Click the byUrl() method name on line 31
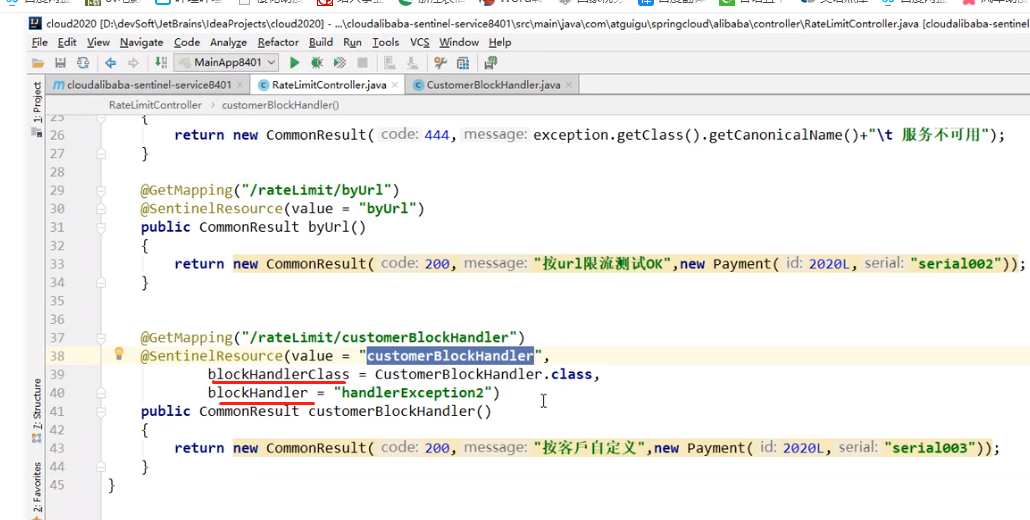 click(337, 227)
